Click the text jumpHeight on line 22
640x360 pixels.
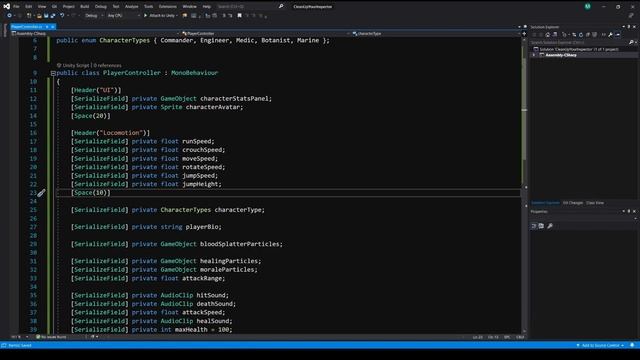click(200, 184)
